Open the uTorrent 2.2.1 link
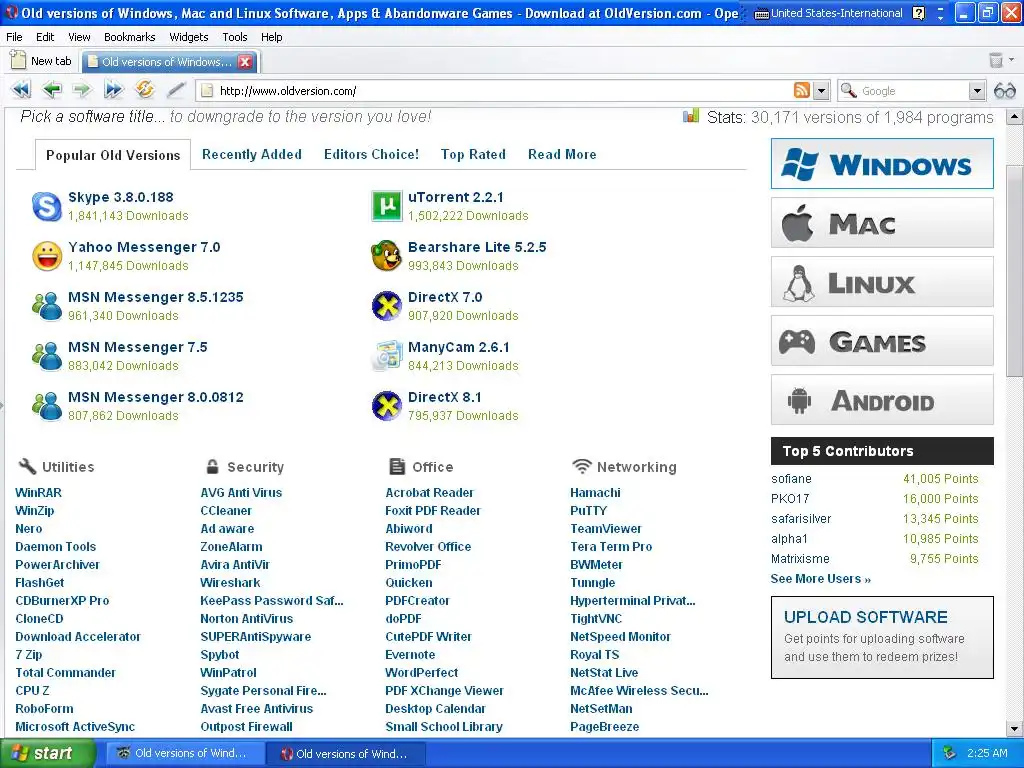This screenshot has height=768, width=1024. (455, 197)
